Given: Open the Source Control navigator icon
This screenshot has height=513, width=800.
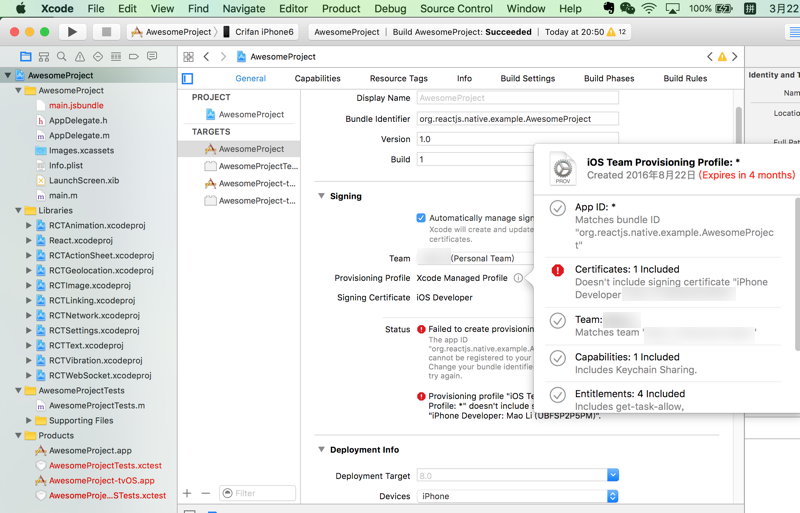Looking at the screenshot, I should click(x=44, y=56).
